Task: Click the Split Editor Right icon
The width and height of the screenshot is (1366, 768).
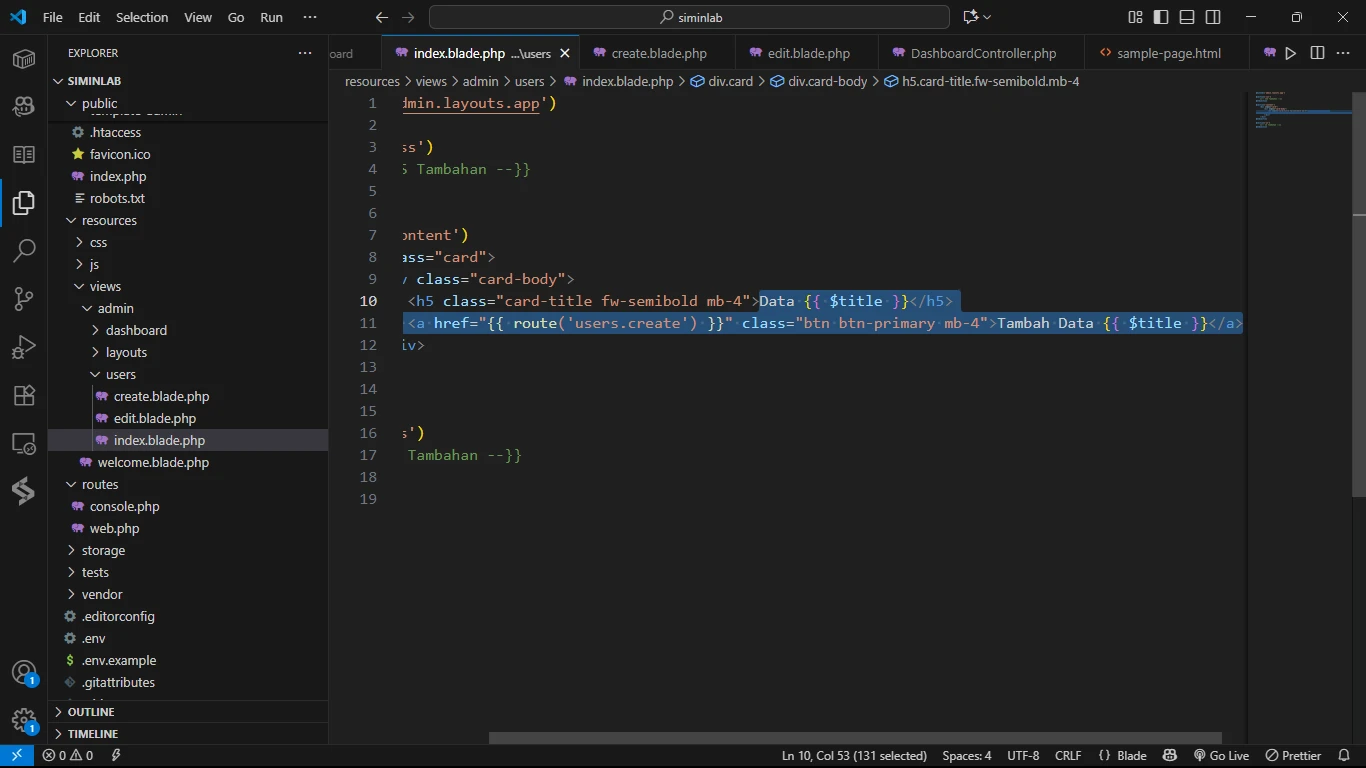Action: [x=1317, y=53]
